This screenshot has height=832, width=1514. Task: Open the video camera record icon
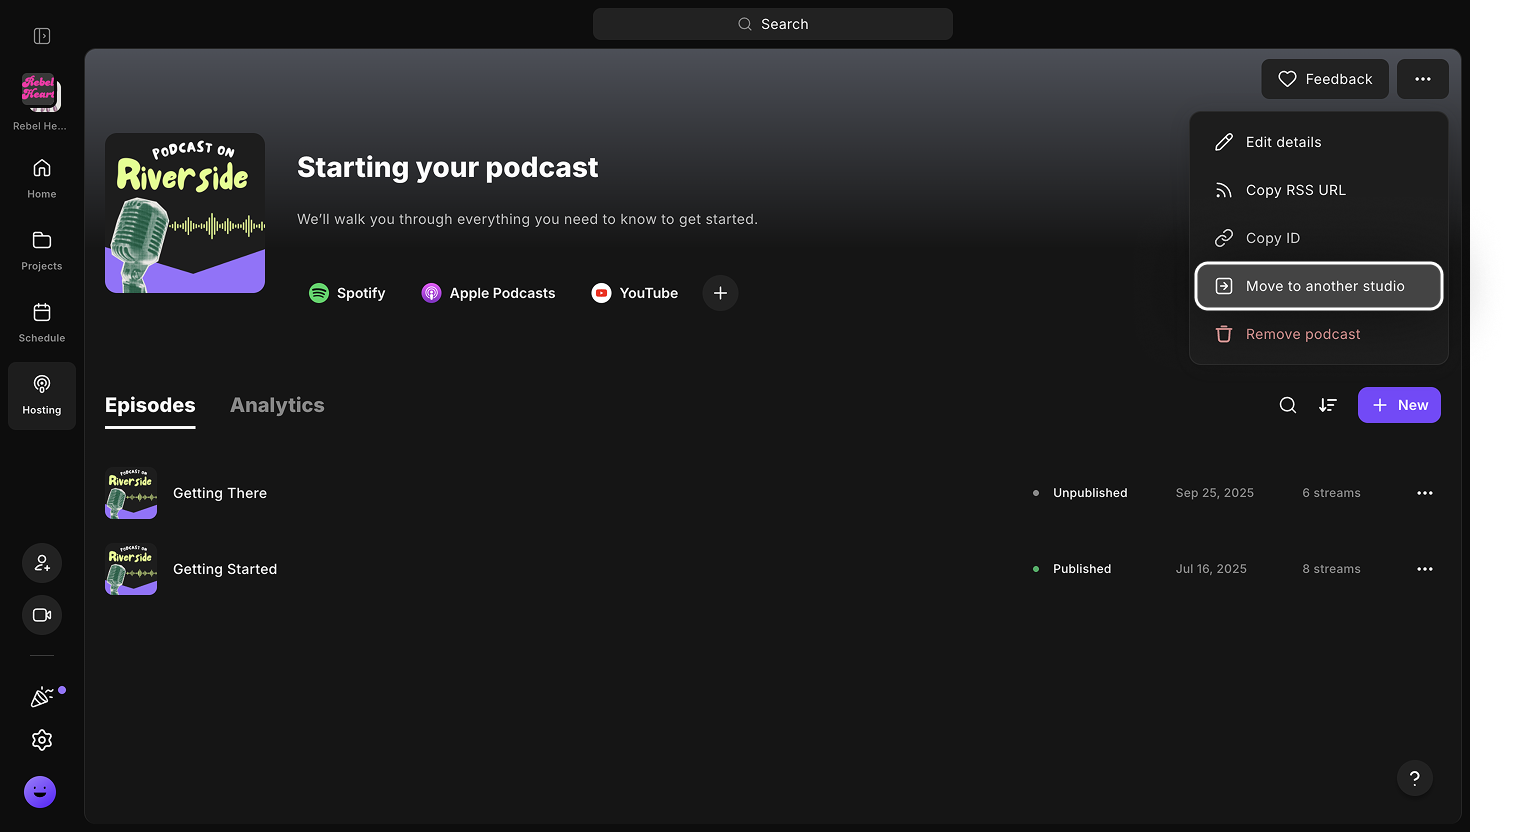(x=42, y=615)
